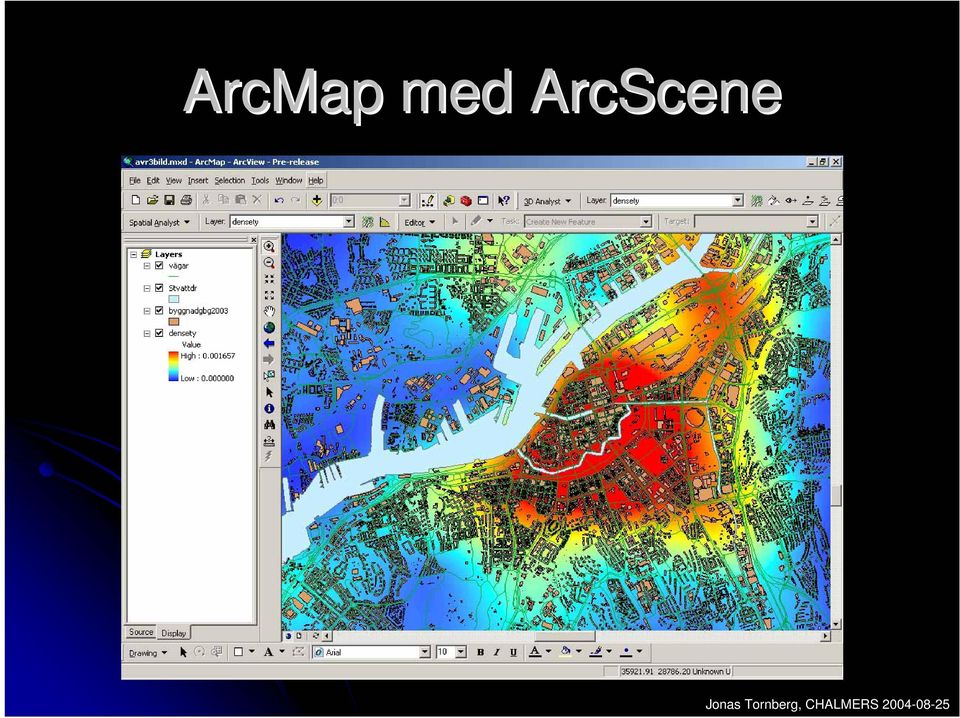The image size is (960, 718).
Task: Undo the last action
Action: [x=279, y=200]
